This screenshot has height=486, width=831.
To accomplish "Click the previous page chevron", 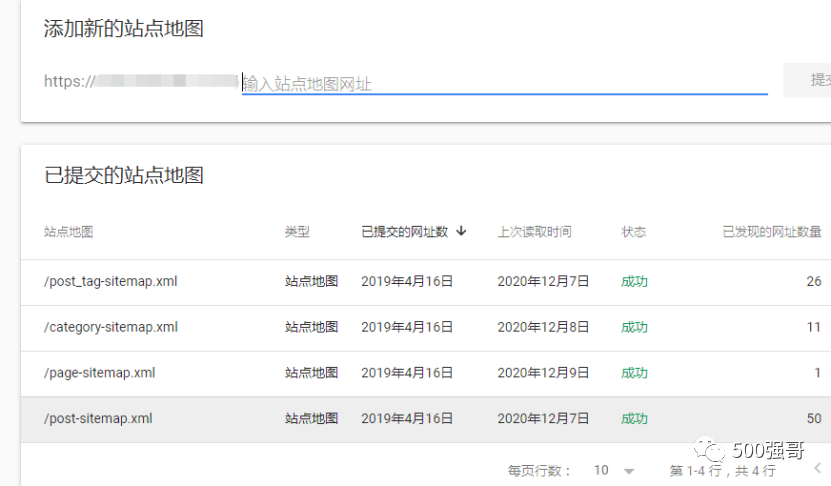I will click(x=818, y=468).
